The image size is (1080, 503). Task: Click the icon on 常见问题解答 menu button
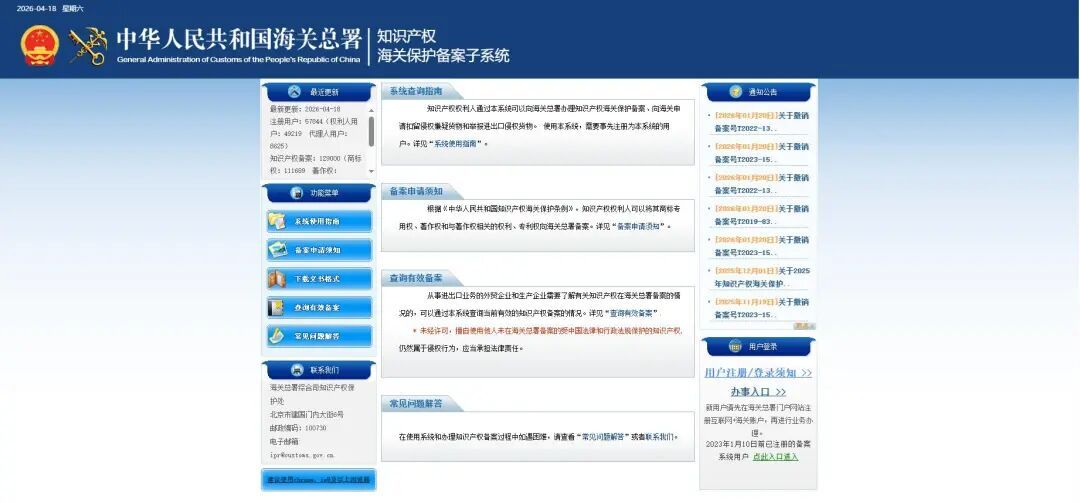point(277,336)
